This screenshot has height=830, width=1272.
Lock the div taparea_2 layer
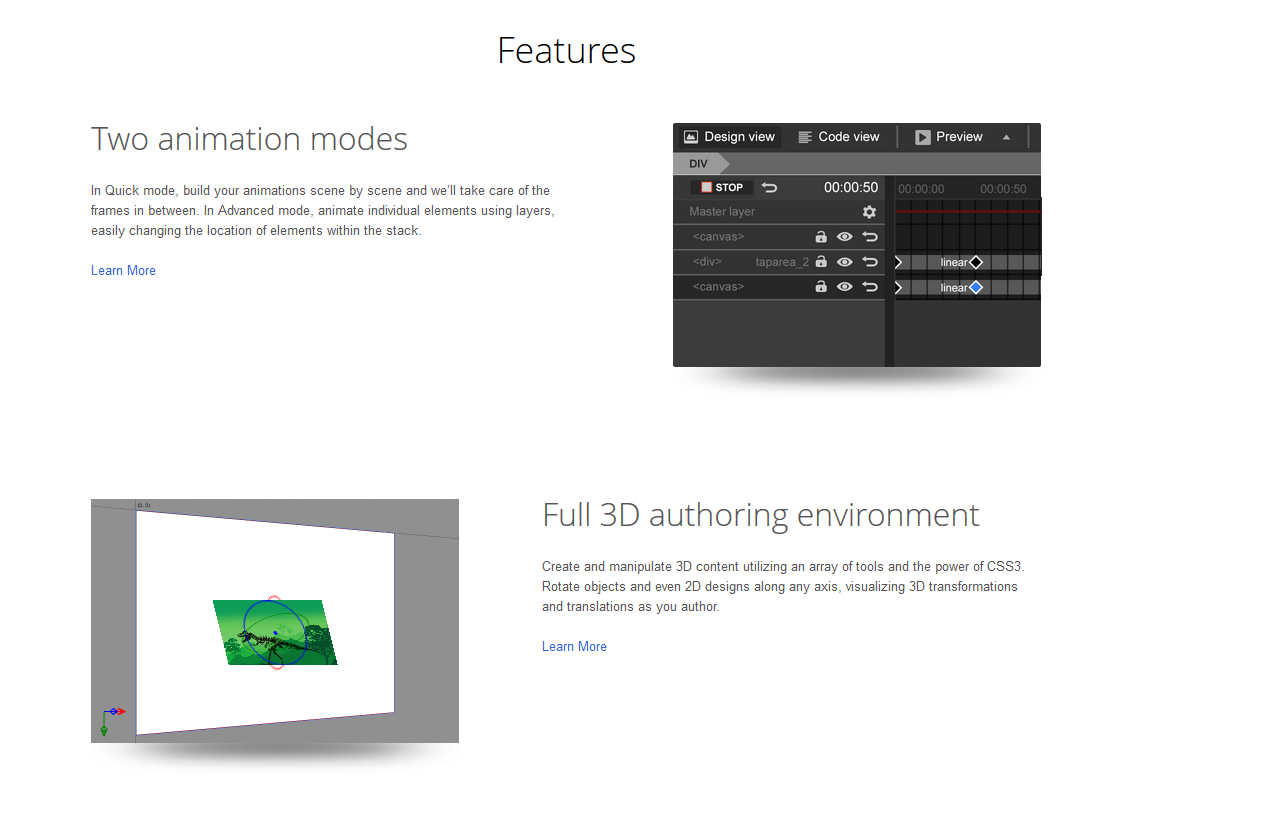(x=821, y=262)
